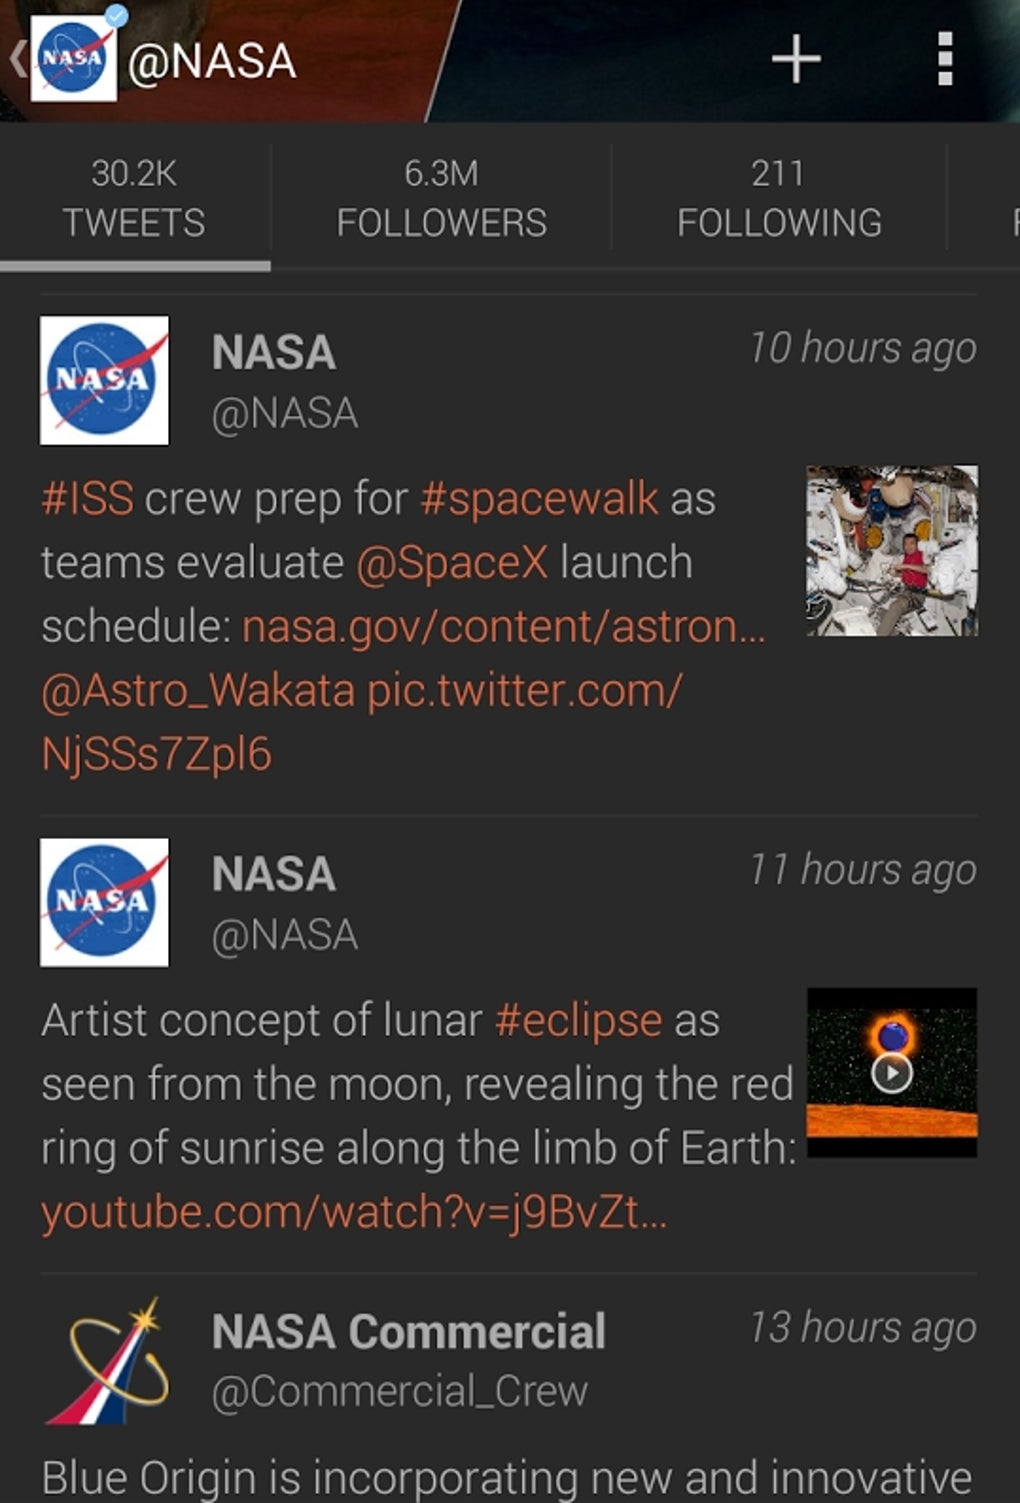
Task: Follow the nasa.gov/content/astron link
Action: tap(503, 626)
